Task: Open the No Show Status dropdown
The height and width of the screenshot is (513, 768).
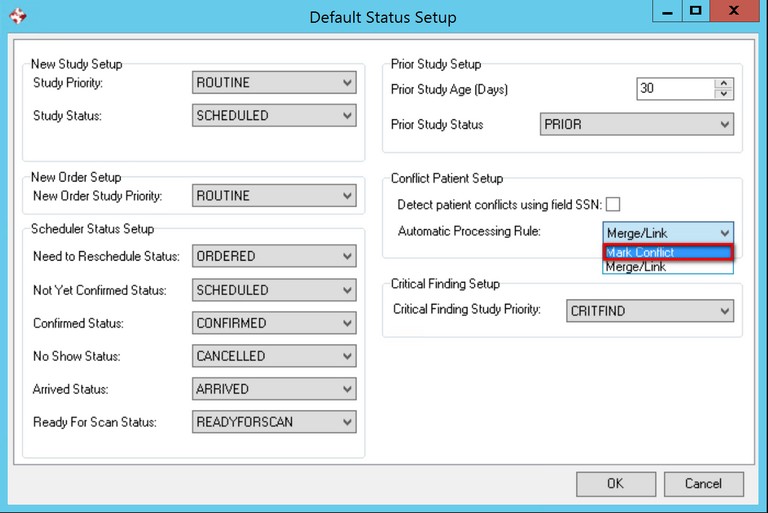Action: coord(274,356)
